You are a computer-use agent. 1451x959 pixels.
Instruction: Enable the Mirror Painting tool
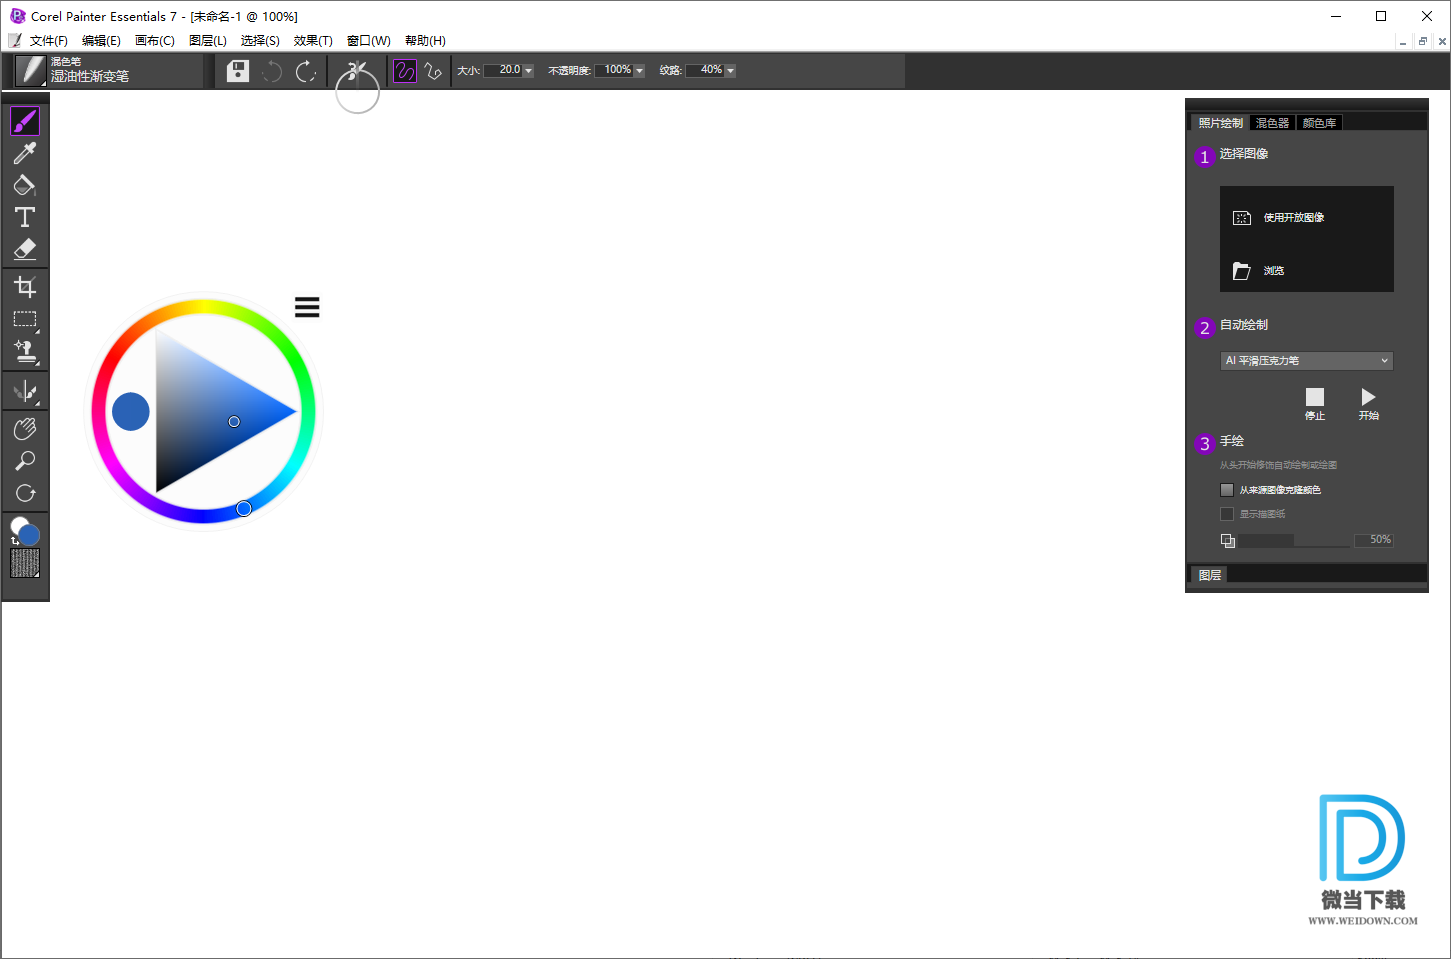click(25, 391)
